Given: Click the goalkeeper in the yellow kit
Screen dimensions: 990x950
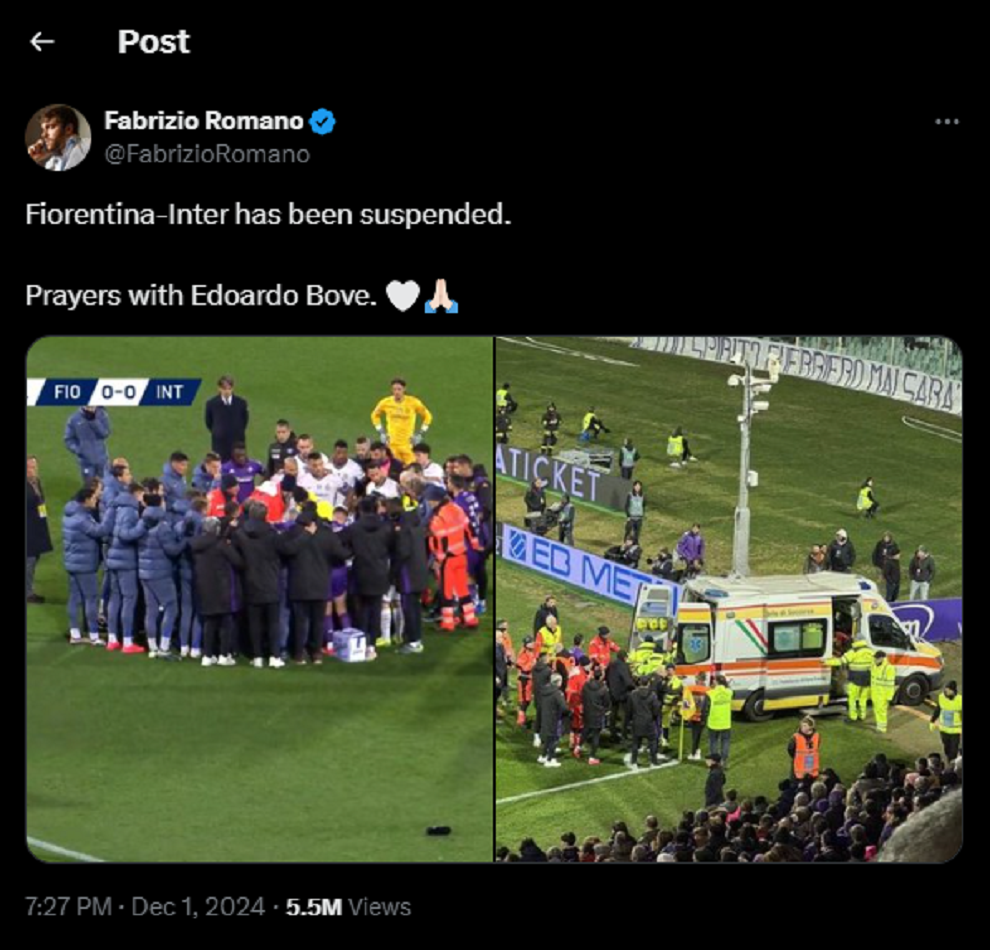Looking at the screenshot, I should pyautogui.click(x=400, y=419).
